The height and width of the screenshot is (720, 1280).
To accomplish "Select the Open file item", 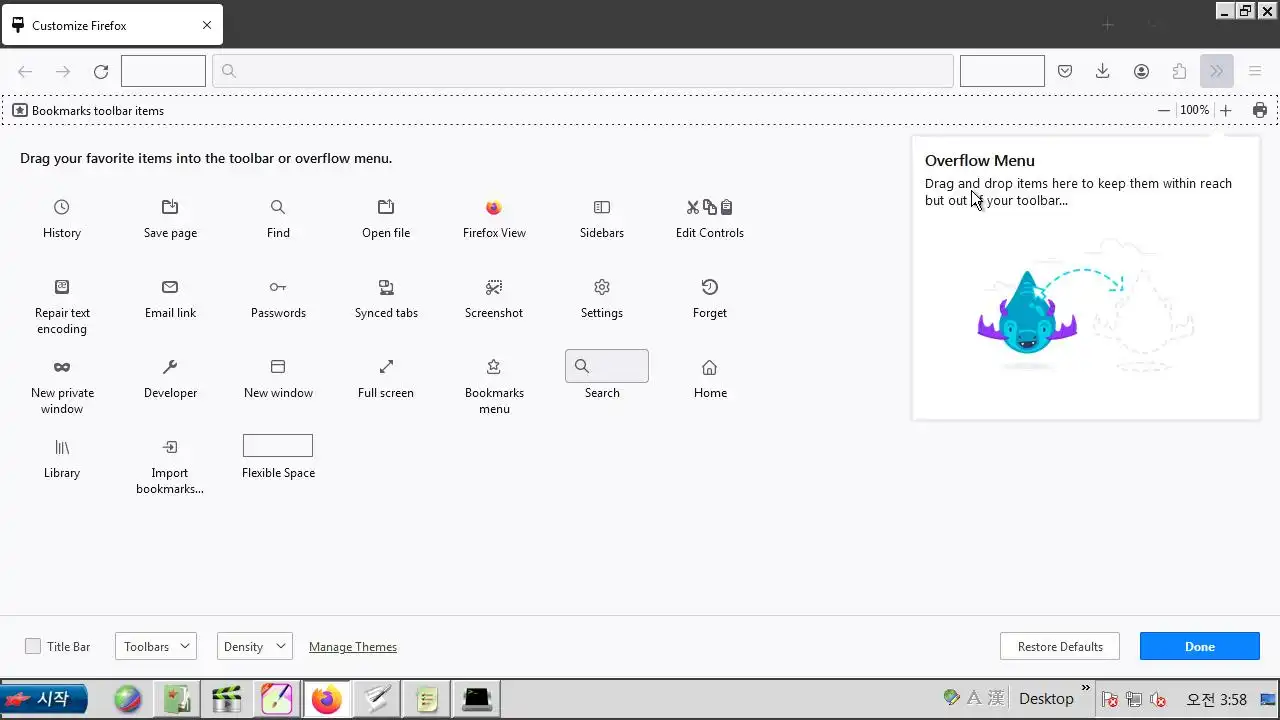I will pos(386,218).
